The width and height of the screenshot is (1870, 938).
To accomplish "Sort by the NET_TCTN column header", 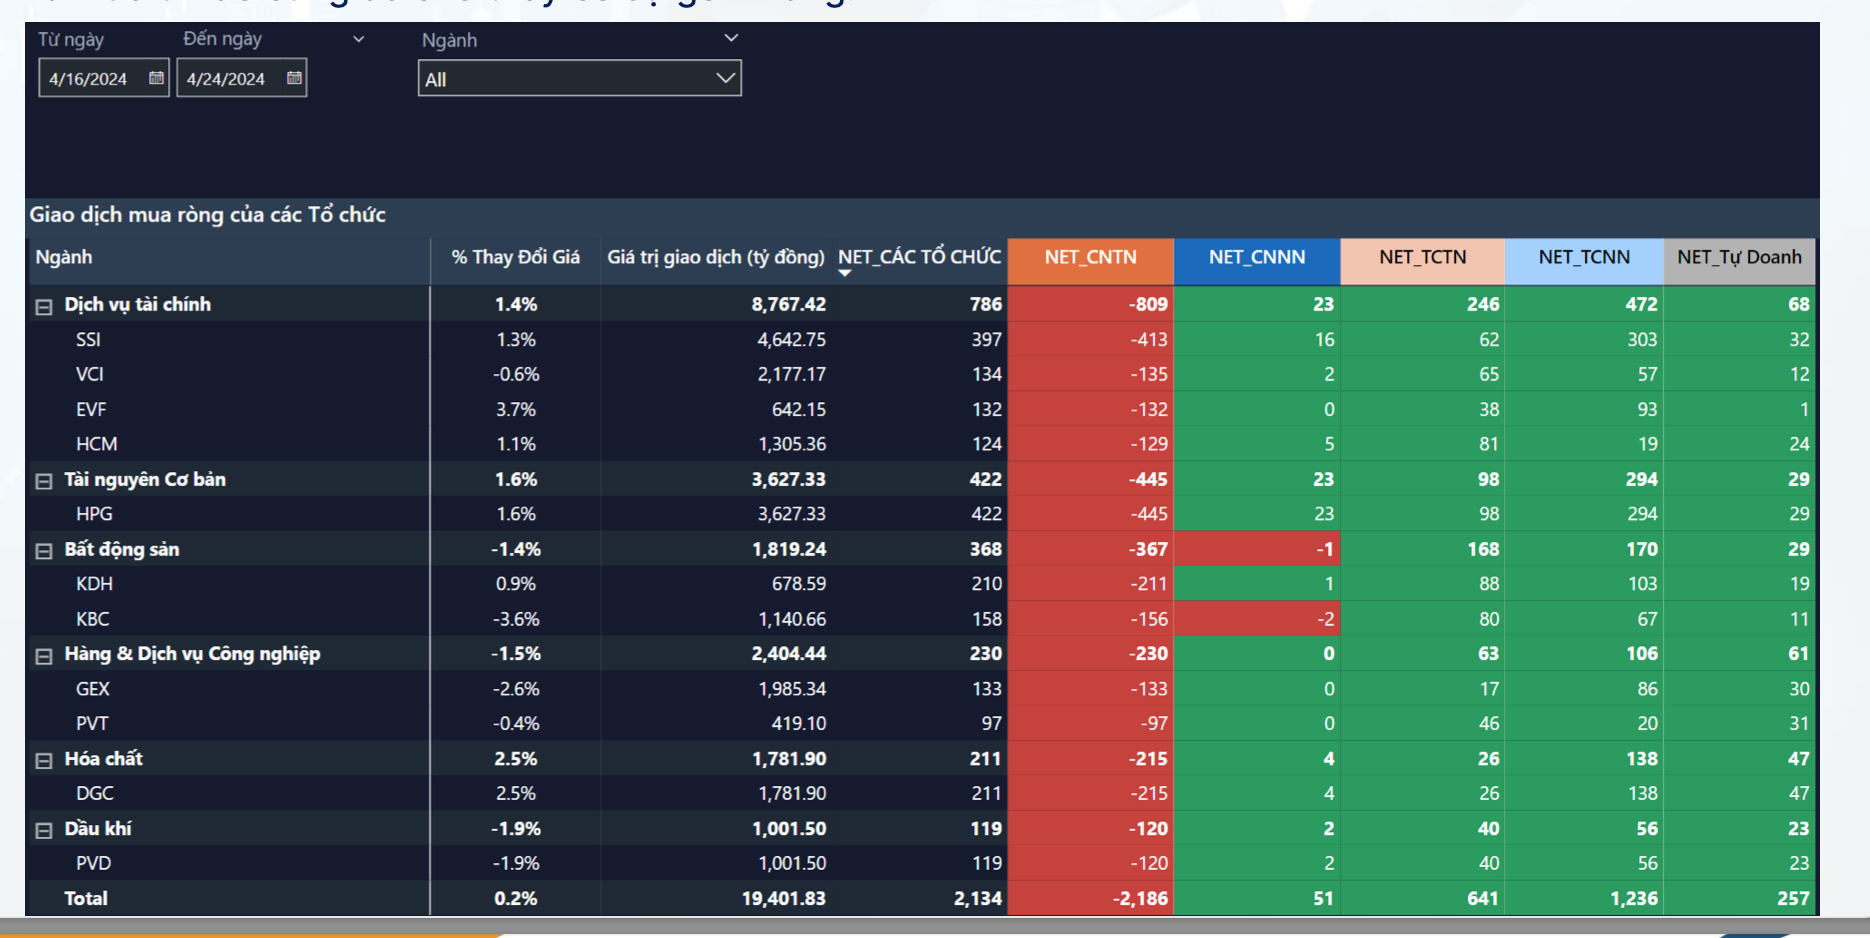I will click(x=1422, y=258).
